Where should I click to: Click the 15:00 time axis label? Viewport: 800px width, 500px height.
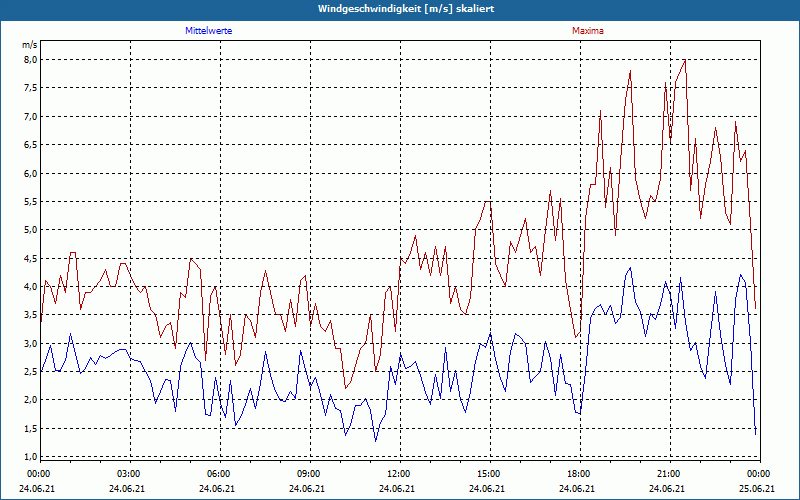pyautogui.click(x=489, y=474)
